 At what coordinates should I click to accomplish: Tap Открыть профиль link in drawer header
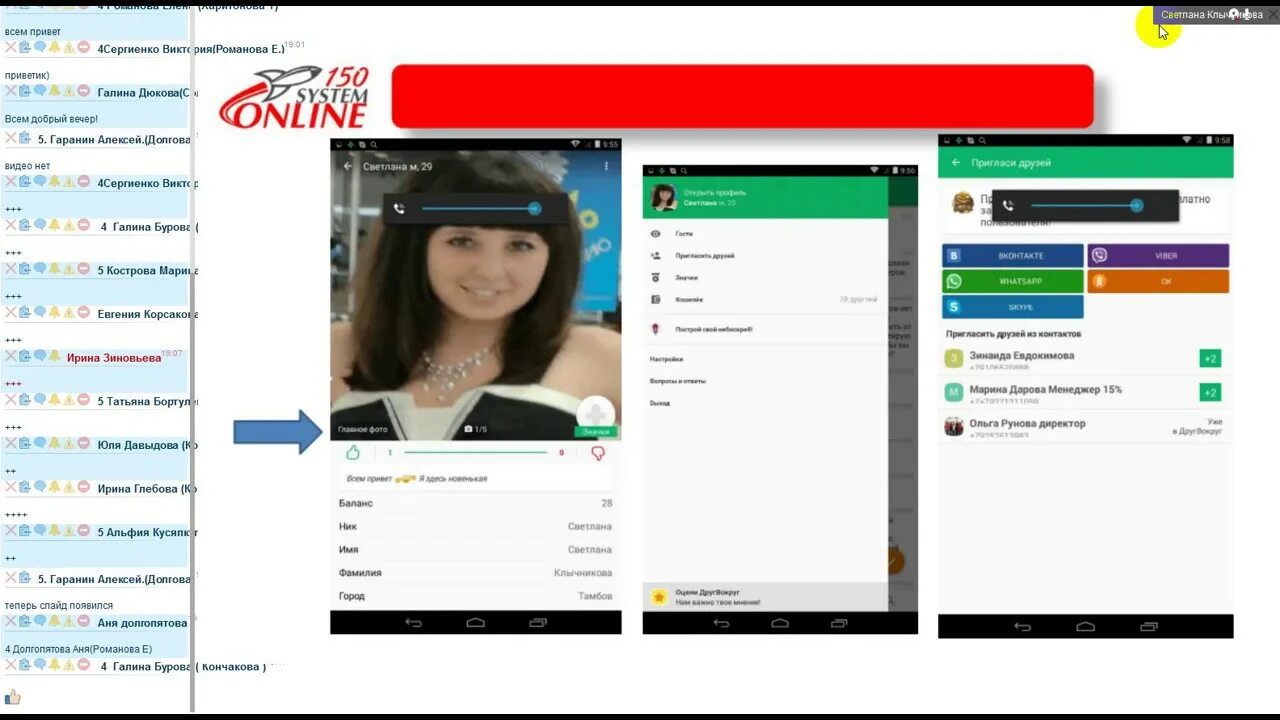714,192
